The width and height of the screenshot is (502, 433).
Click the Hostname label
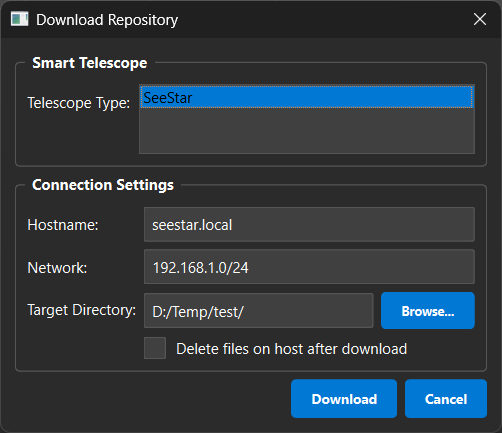63,225
